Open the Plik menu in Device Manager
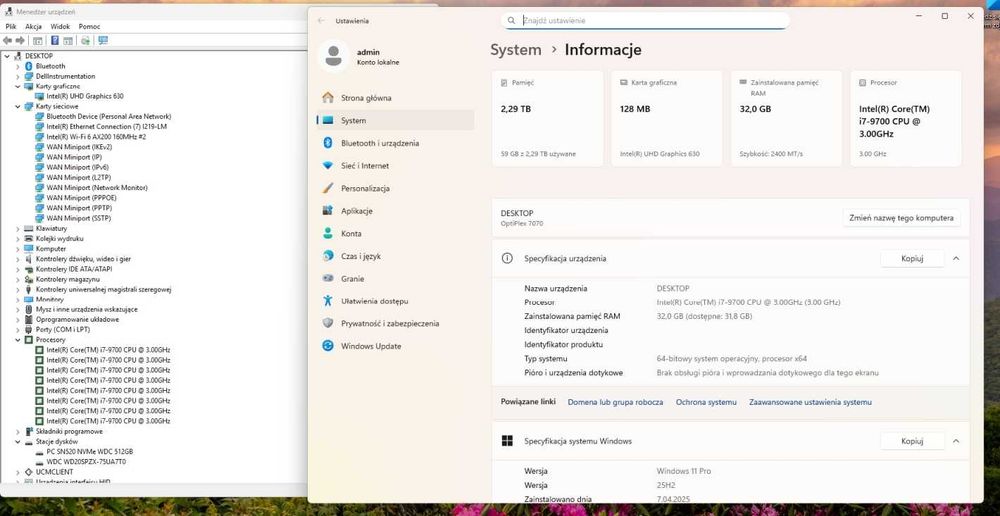Image resolution: width=1000 pixels, height=516 pixels. (x=11, y=27)
